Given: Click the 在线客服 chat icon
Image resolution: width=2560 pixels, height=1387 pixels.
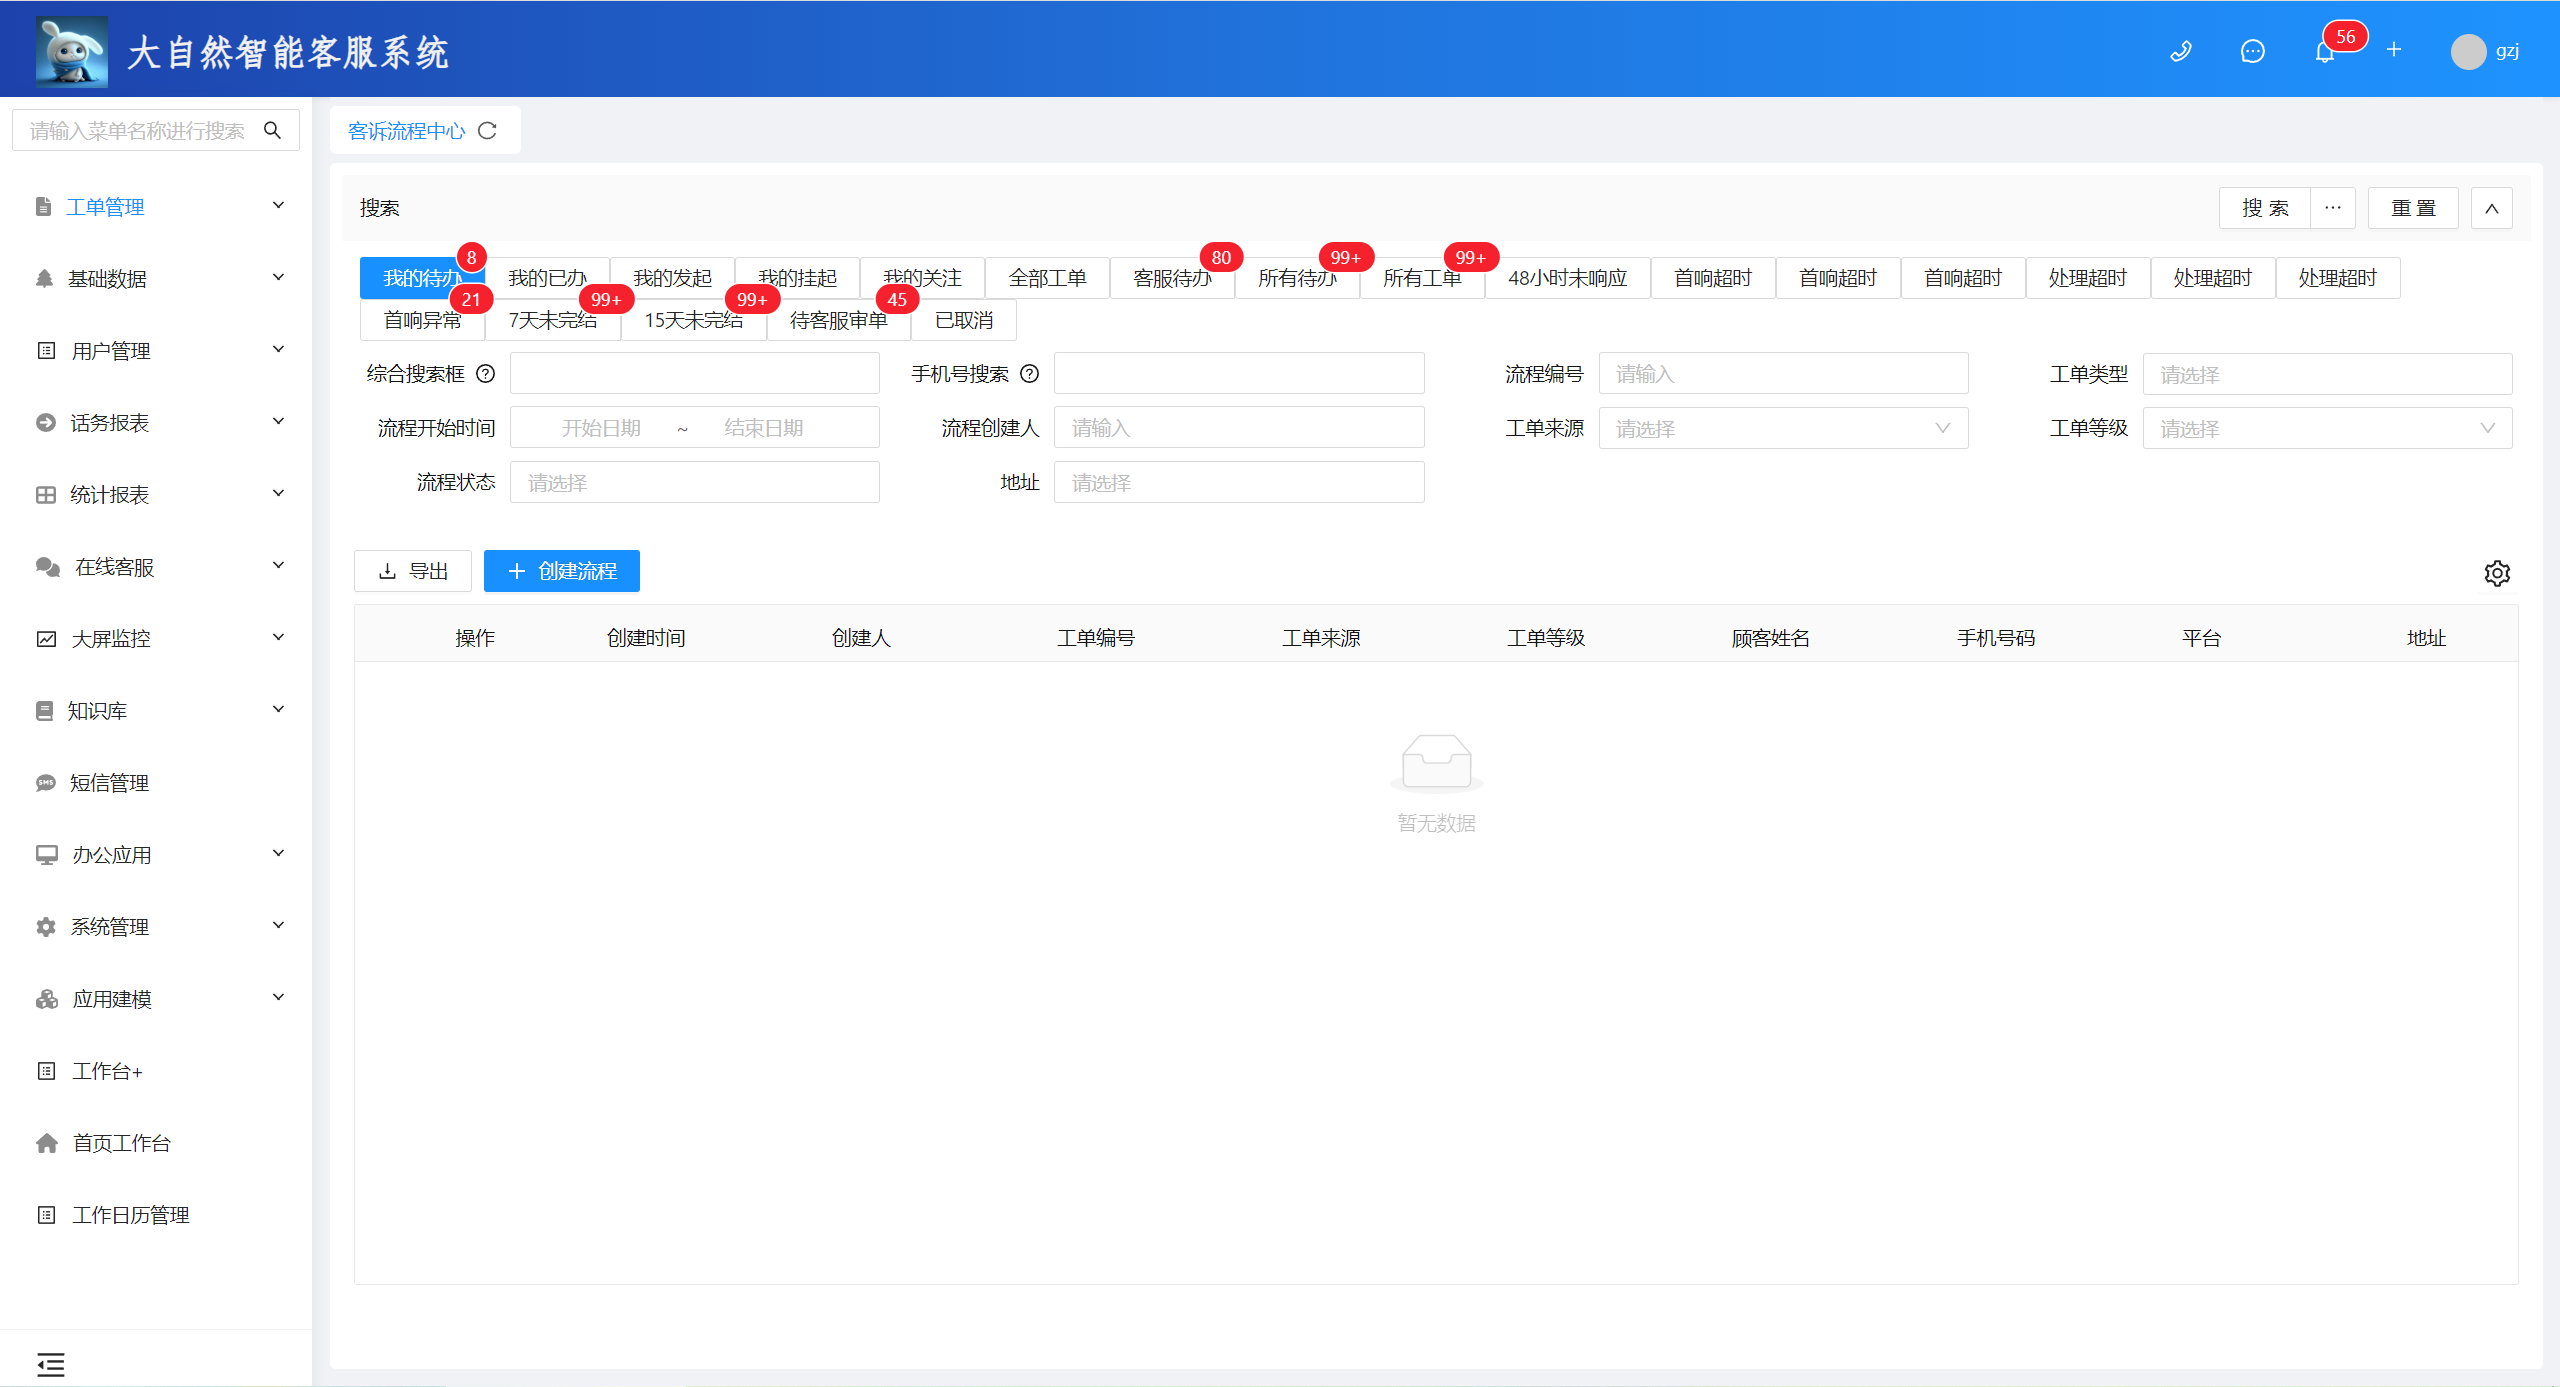Looking at the screenshot, I should pyautogui.click(x=48, y=567).
